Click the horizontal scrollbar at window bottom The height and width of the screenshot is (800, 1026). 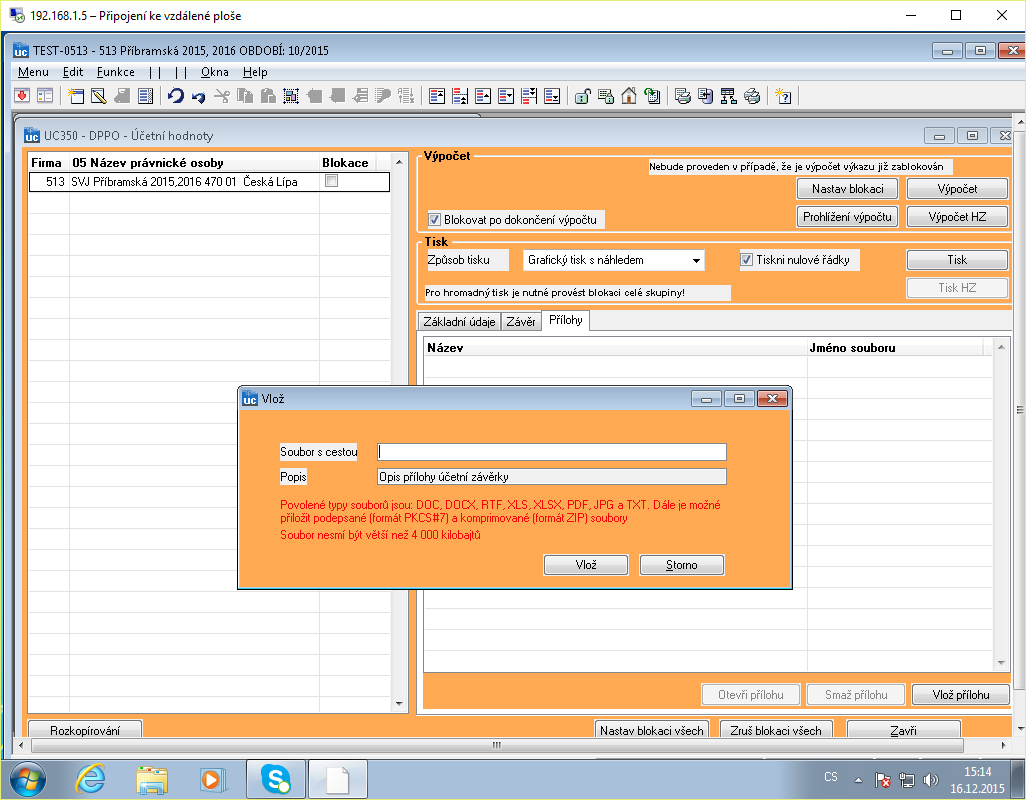coord(497,745)
